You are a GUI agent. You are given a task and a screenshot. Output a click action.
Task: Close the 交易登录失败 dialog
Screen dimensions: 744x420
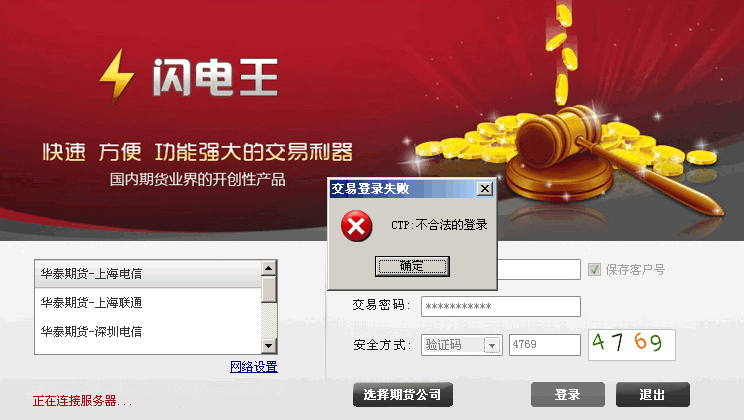tap(484, 189)
